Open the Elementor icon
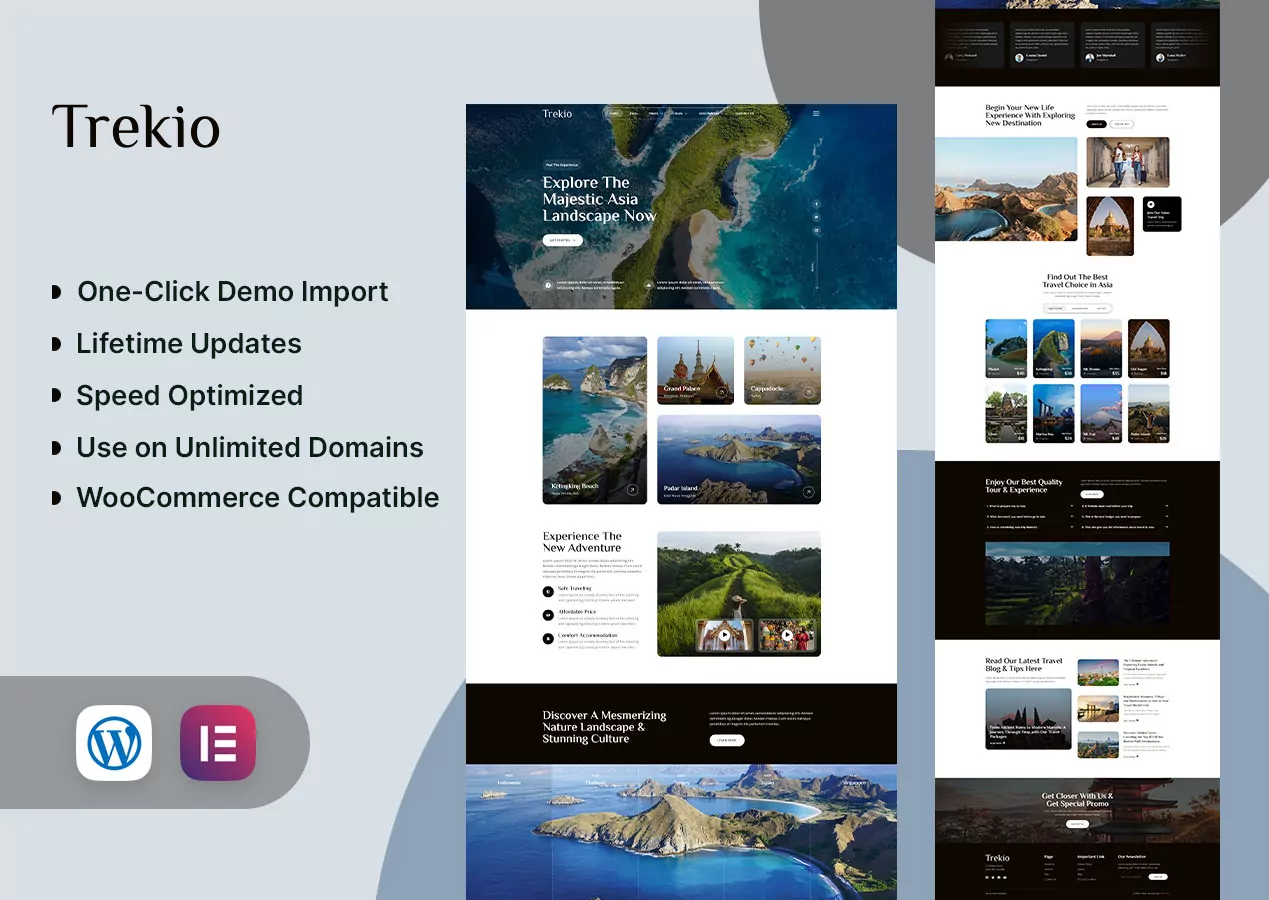Image resolution: width=1269 pixels, height=900 pixels. pos(218,743)
